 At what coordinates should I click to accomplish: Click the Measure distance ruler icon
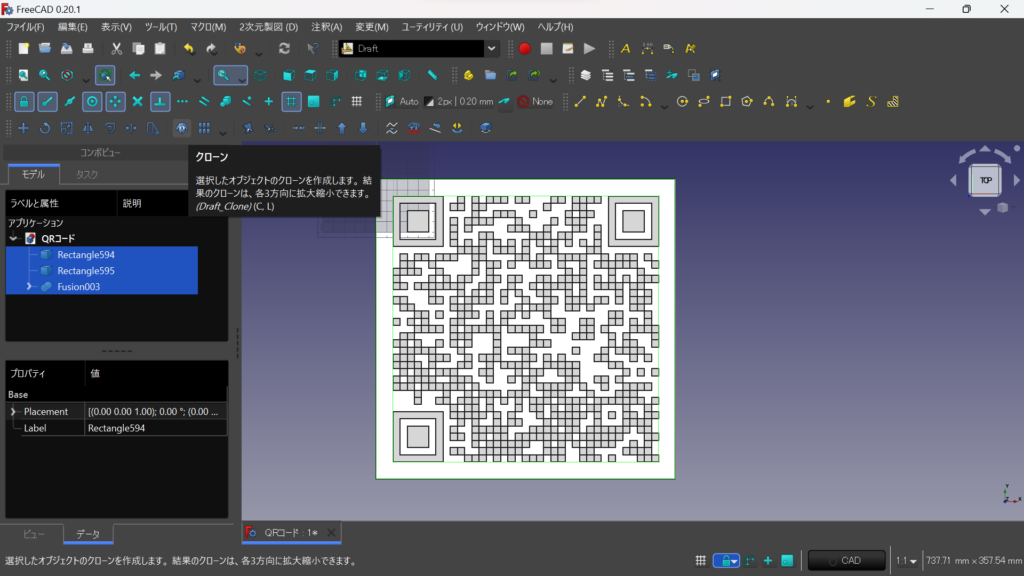(x=432, y=75)
